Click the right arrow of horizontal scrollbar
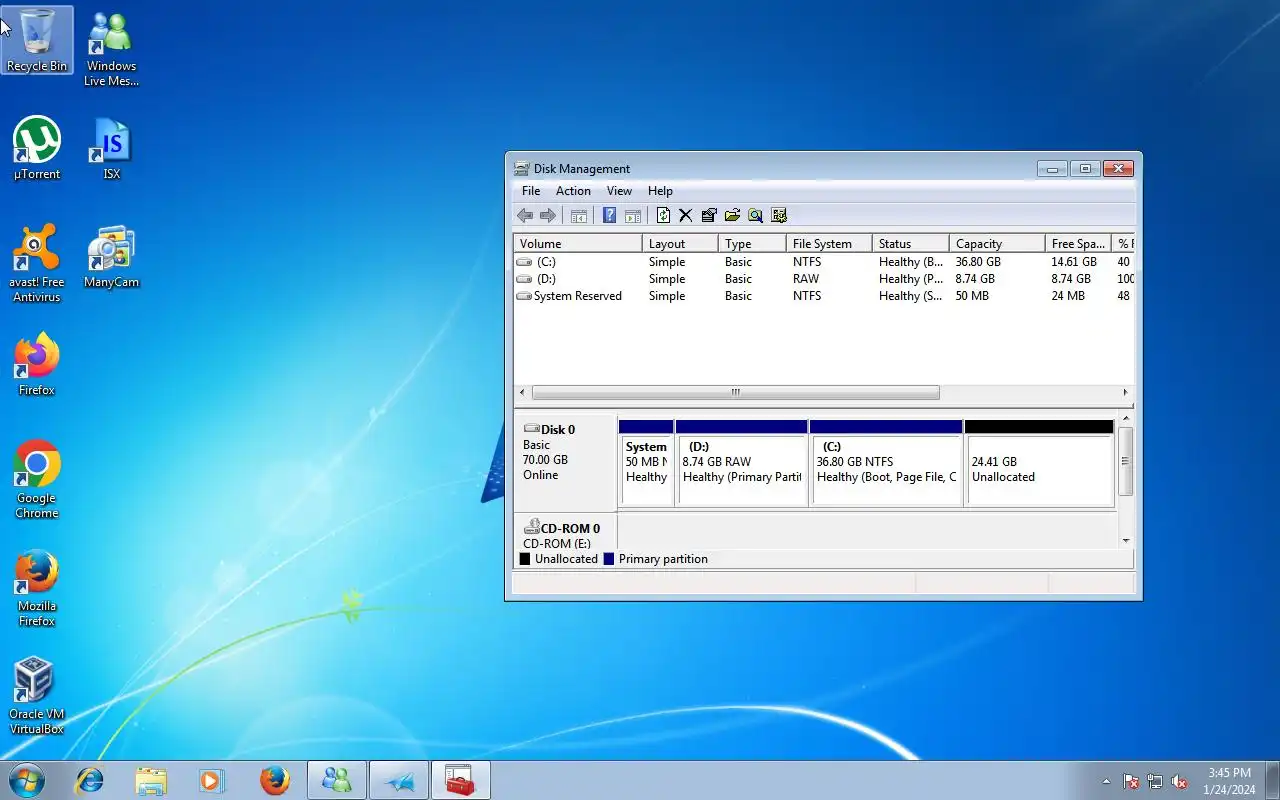This screenshot has width=1280, height=800. [1125, 393]
